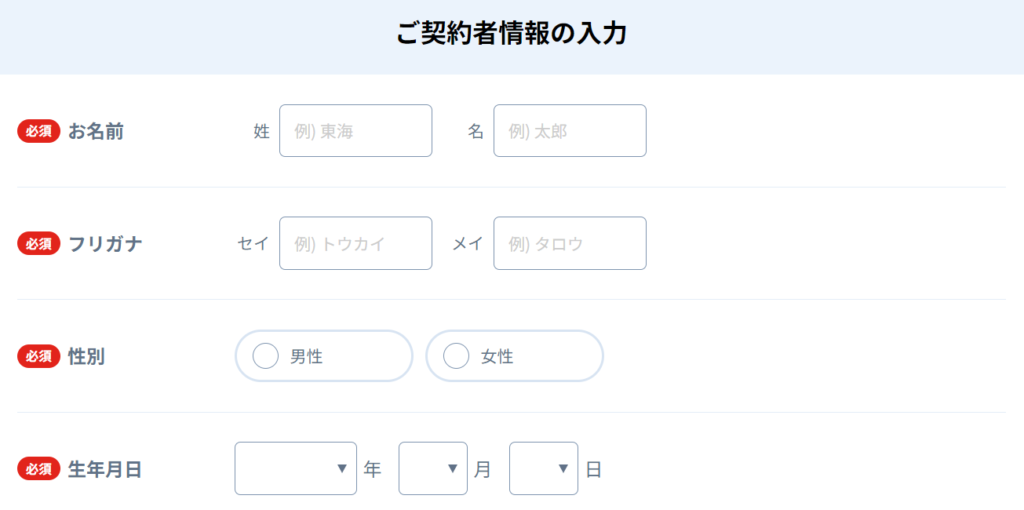Click the フリガナ row label
Screen dimensions: 1024x510
pos(105,243)
